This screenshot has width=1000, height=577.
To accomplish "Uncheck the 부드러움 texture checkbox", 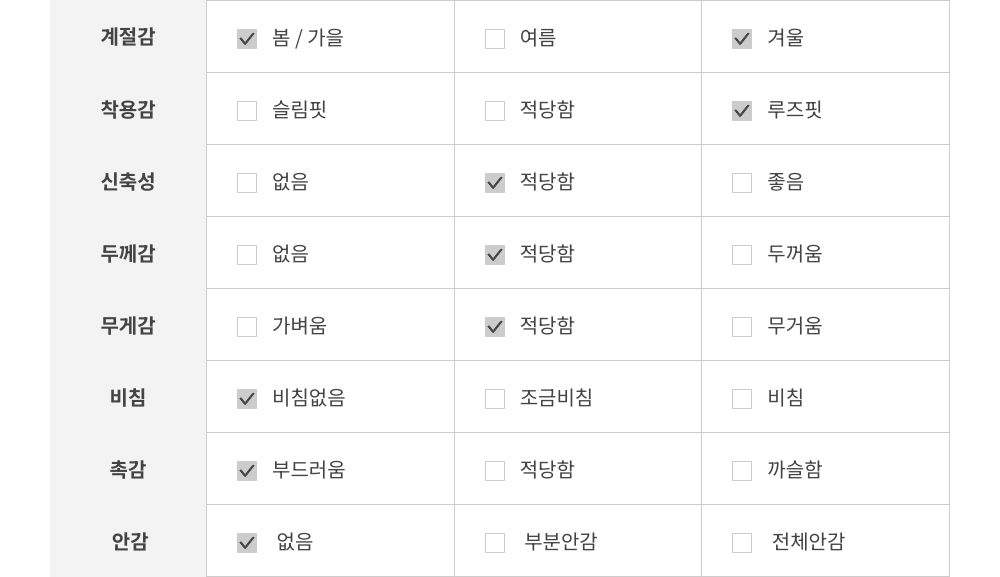I will pyautogui.click(x=247, y=471).
